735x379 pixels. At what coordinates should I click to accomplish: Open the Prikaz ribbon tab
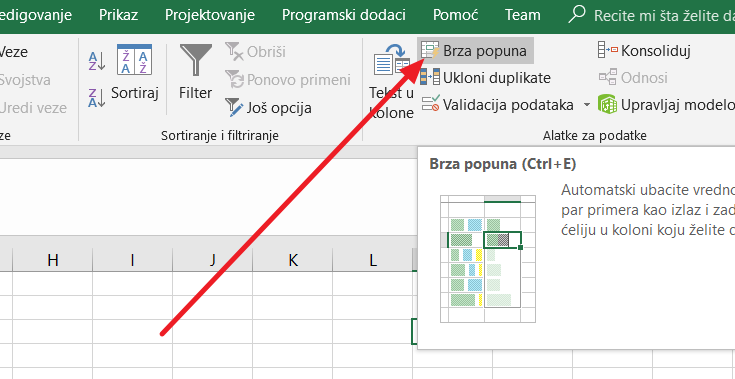coord(119,15)
